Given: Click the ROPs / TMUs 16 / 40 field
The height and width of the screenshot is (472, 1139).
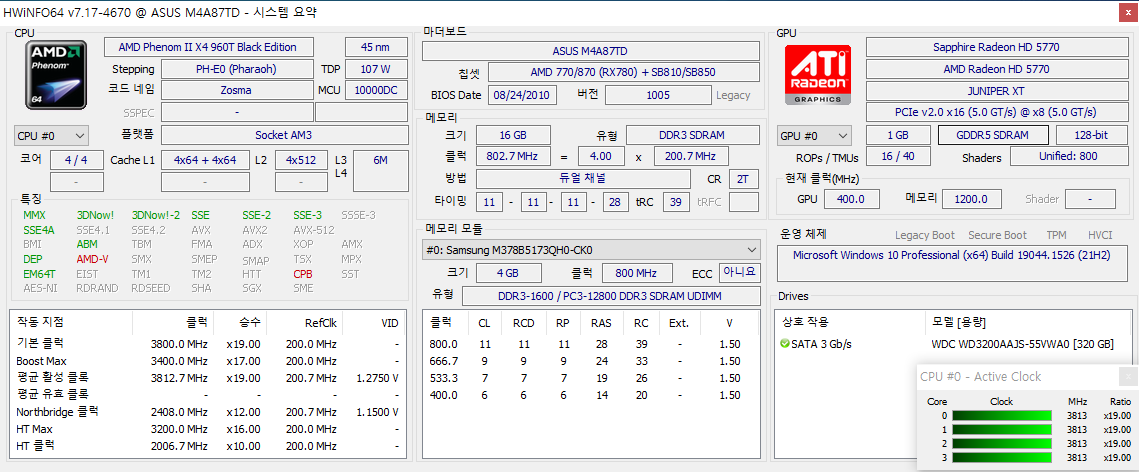Looking at the screenshot, I should [x=897, y=157].
